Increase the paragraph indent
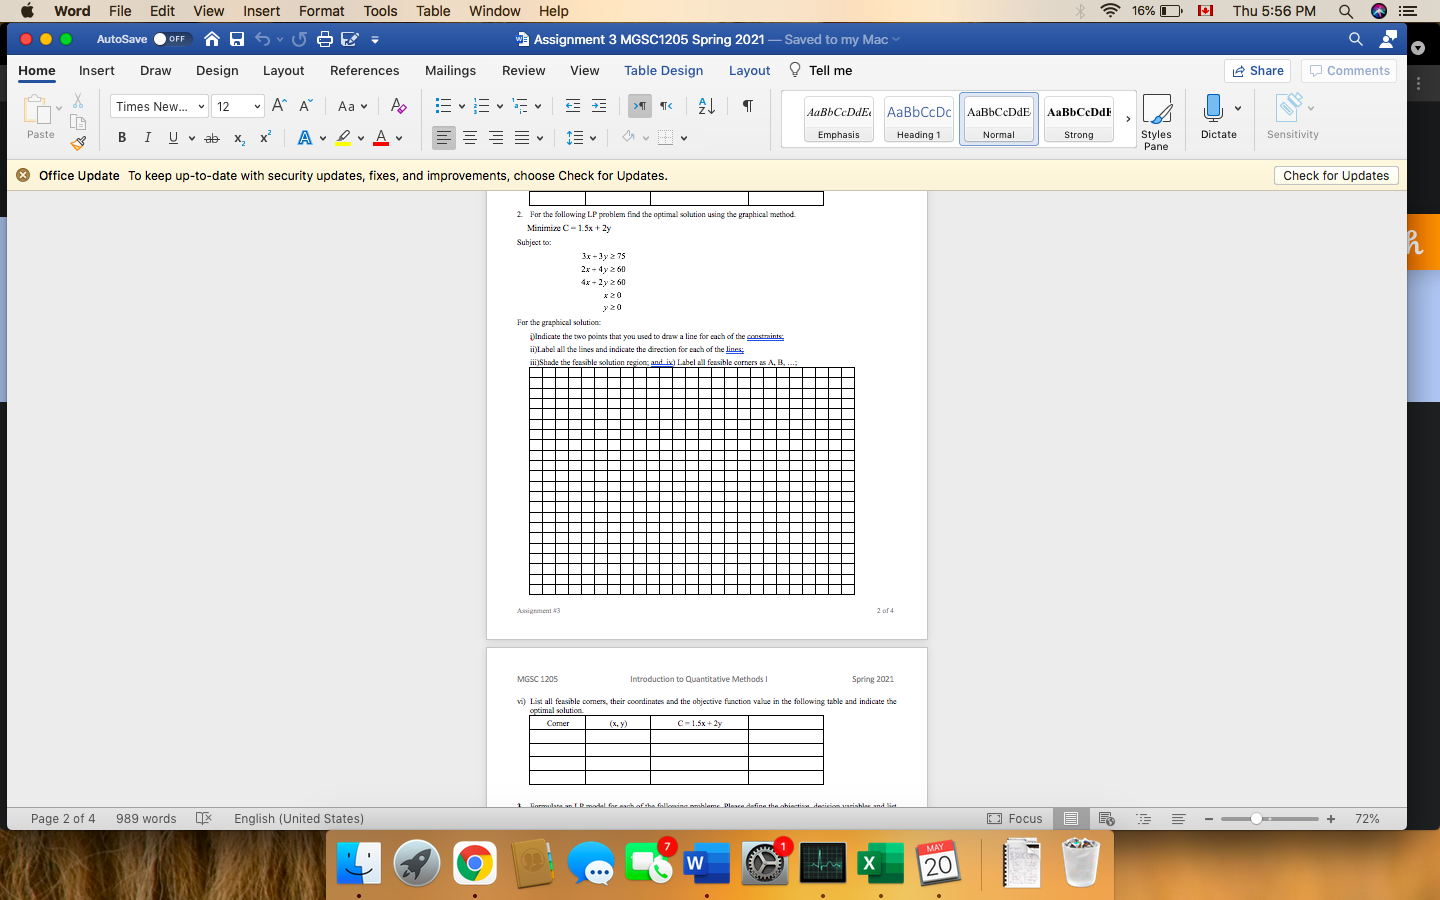 [x=597, y=105]
